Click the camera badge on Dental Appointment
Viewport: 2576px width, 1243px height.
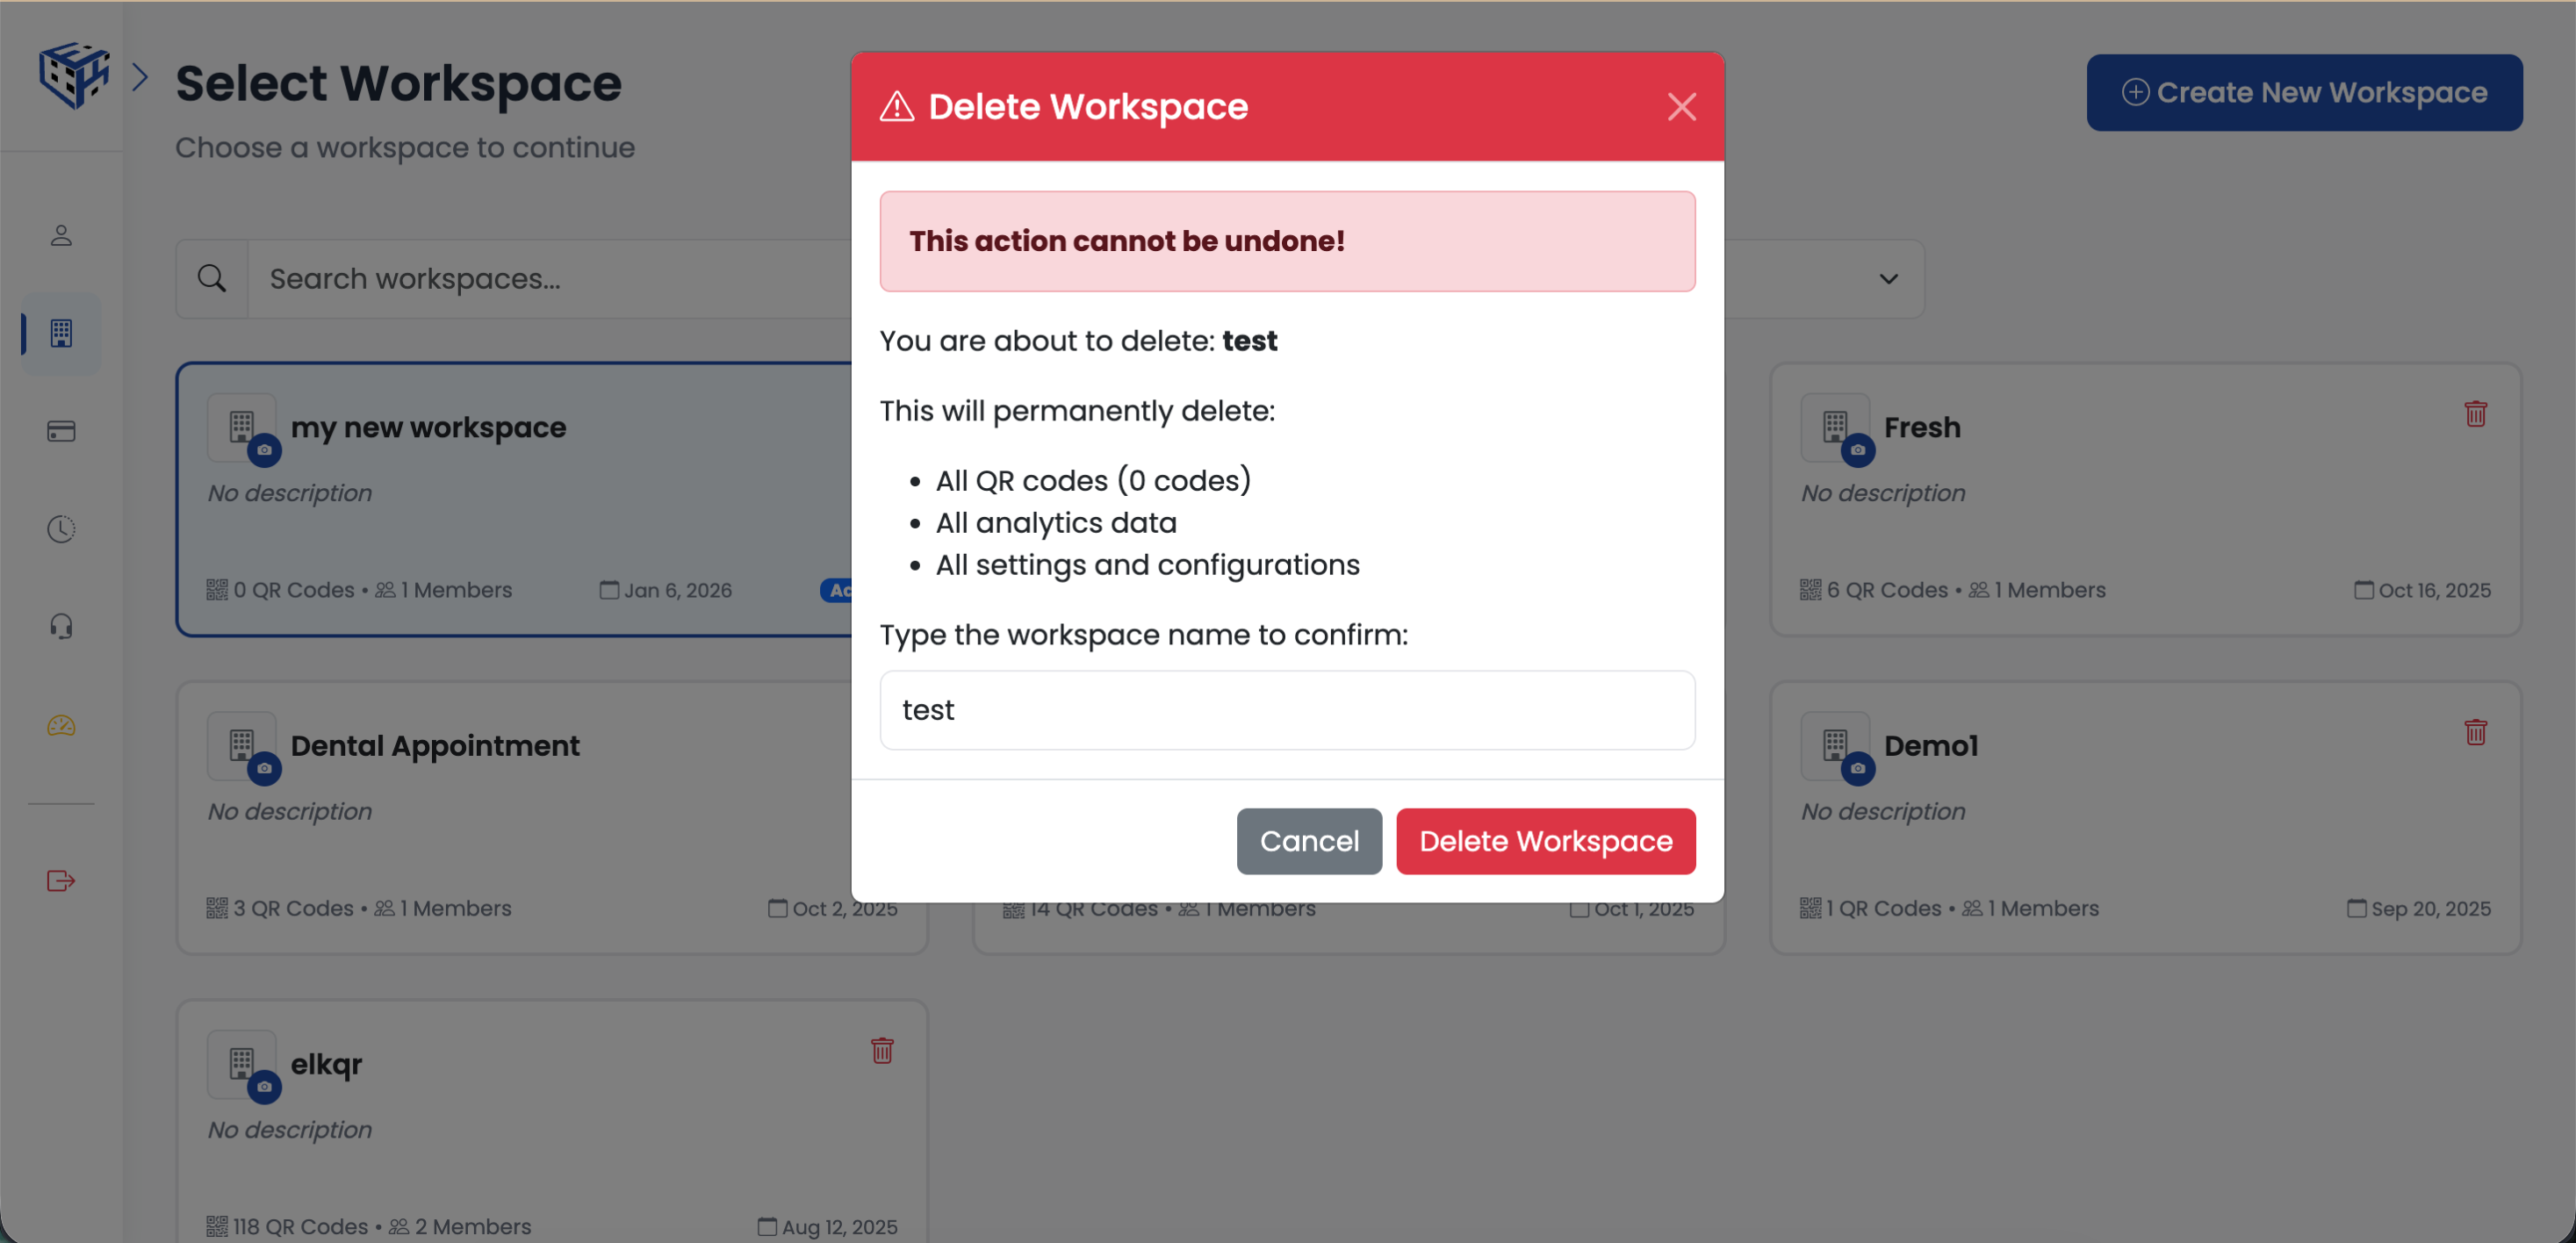click(265, 768)
